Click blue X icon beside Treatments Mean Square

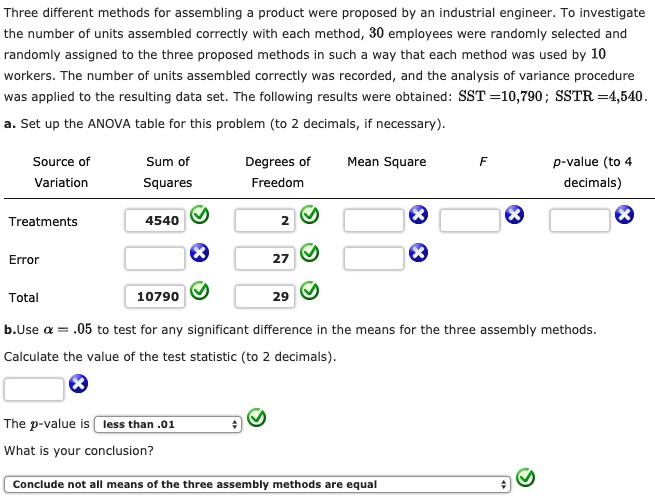point(418,215)
